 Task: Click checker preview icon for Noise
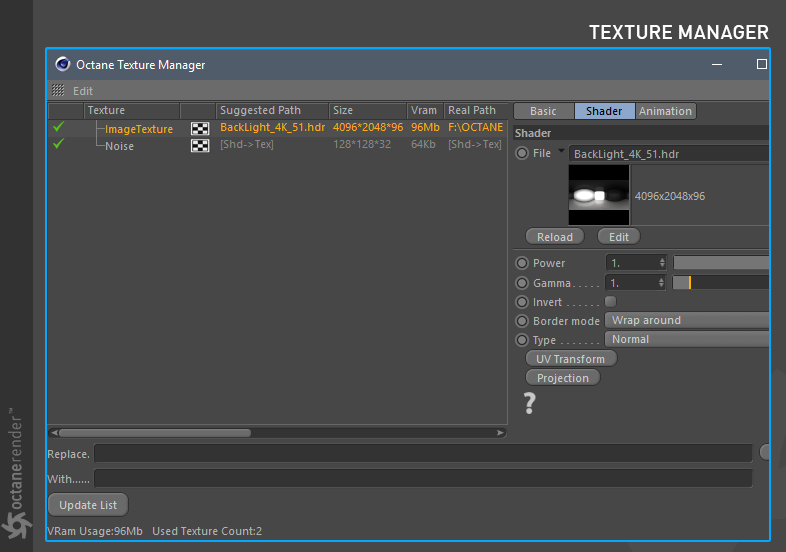pyautogui.click(x=200, y=145)
